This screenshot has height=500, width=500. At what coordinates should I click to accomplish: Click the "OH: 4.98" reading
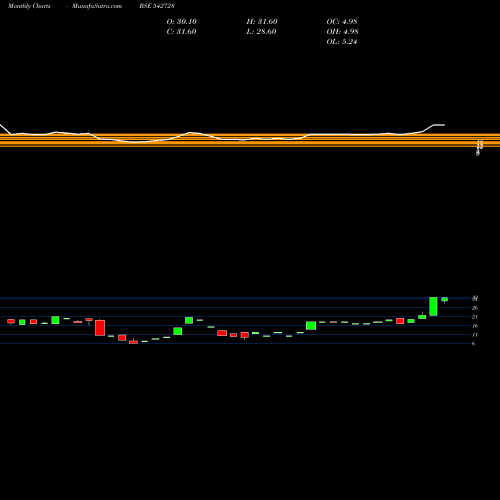342,31
